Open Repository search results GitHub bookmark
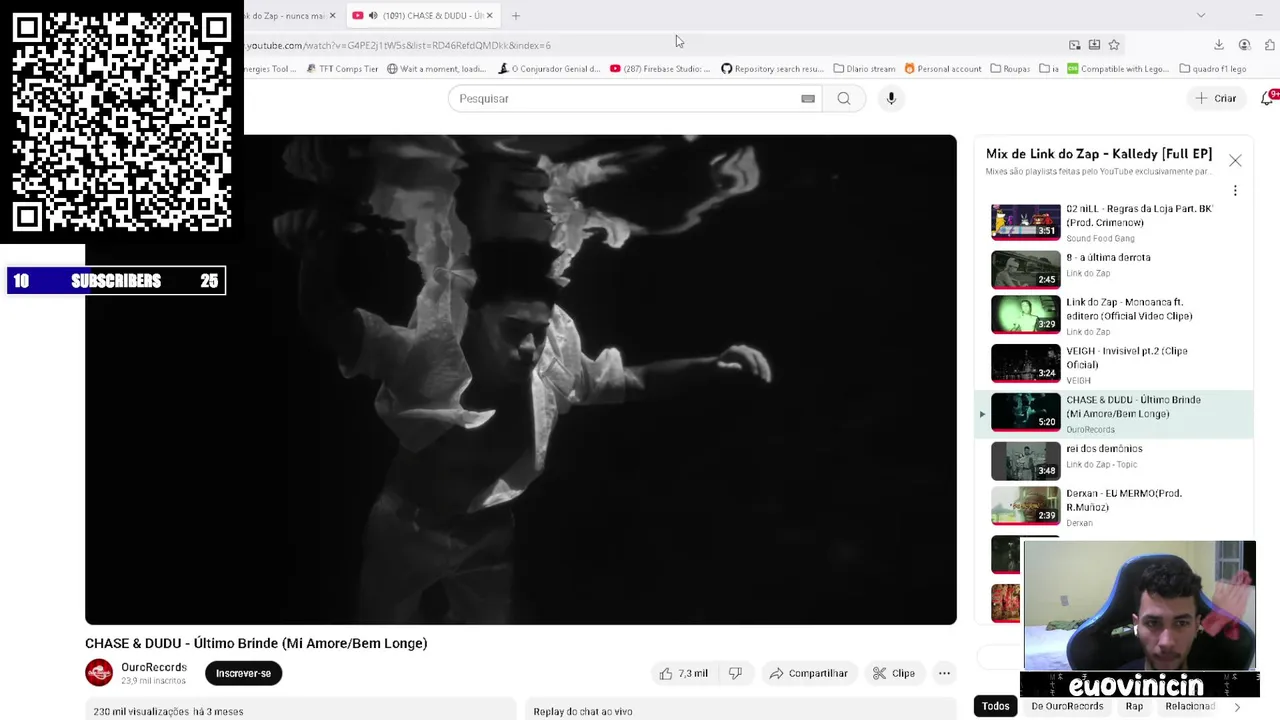1280x720 pixels. point(772,69)
